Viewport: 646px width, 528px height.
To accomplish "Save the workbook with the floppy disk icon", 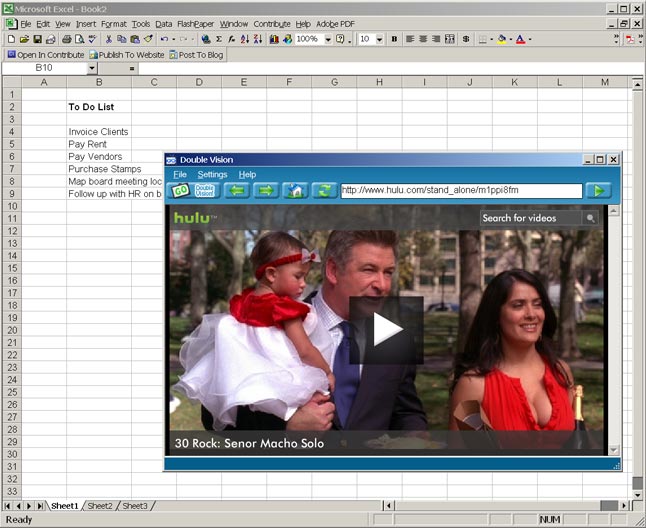I will (37, 39).
